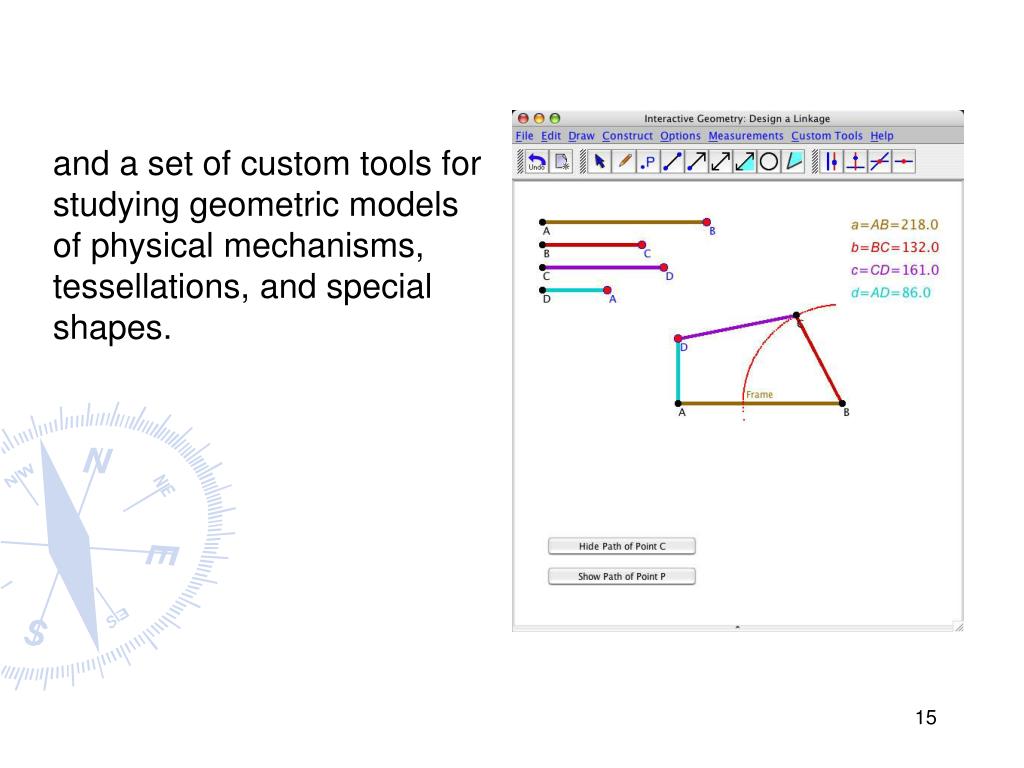Select the line segment tool
This screenshot has width=1024, height=768.
coord(672,161)
